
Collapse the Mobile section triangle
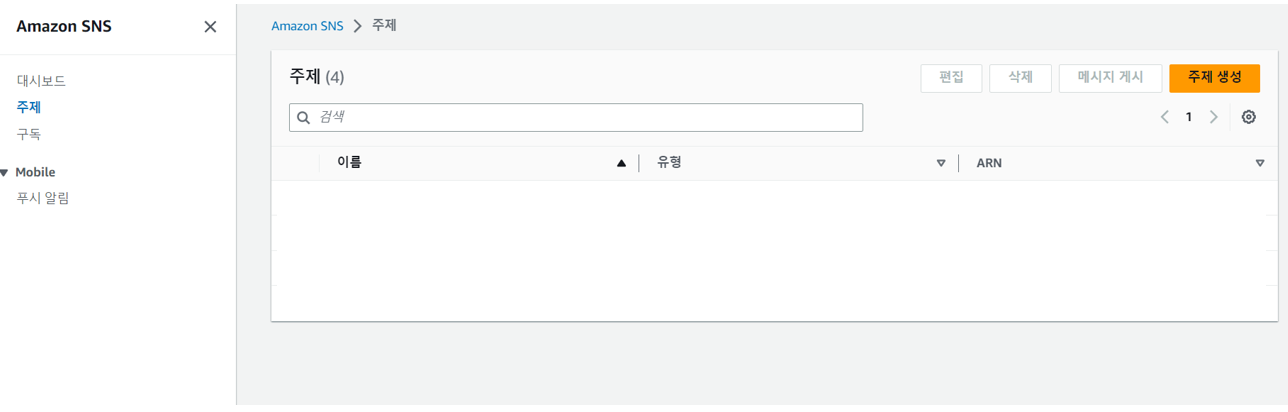pos(5,172)
